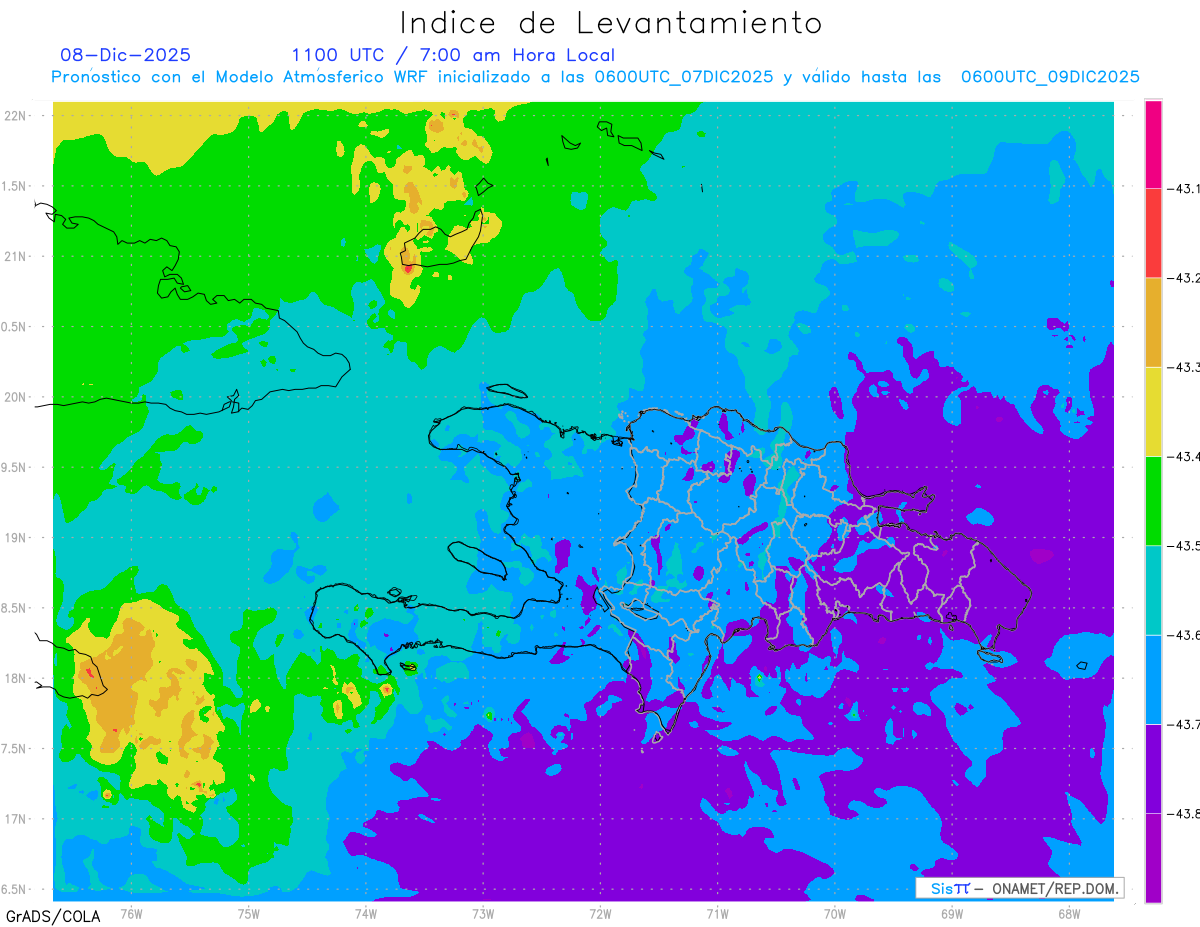Screen dimensions: 1200x927
Task: Click the -43.7 color bar label
Action: (x=1185, y=724)
